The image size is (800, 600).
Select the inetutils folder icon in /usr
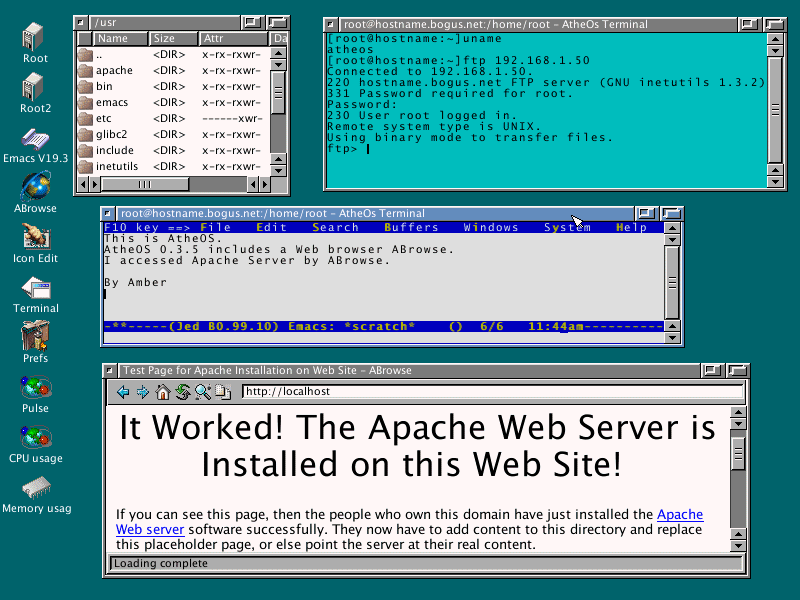[x=85, y=166]
